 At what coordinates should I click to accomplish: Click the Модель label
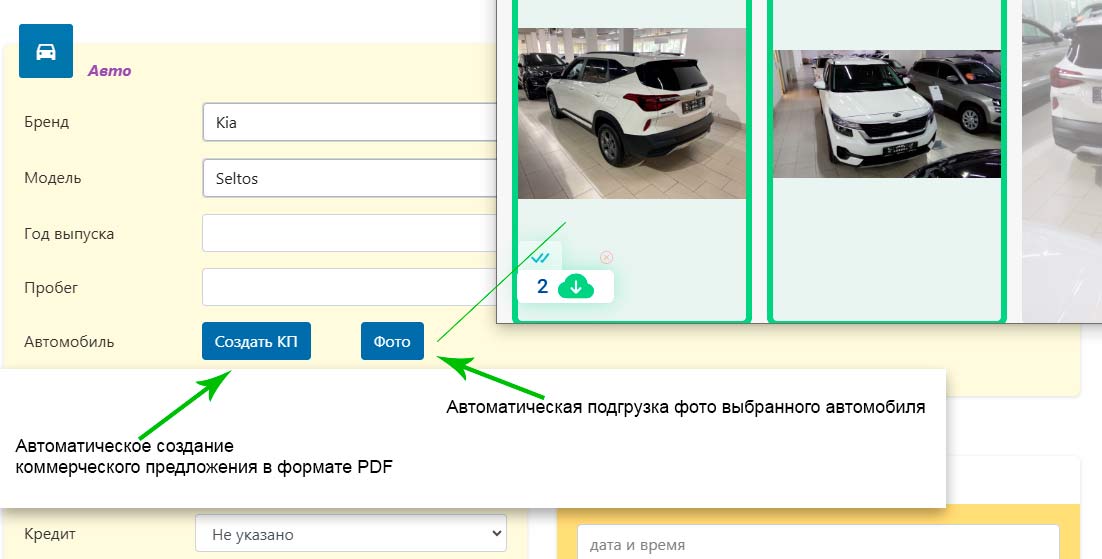[53, 178]
